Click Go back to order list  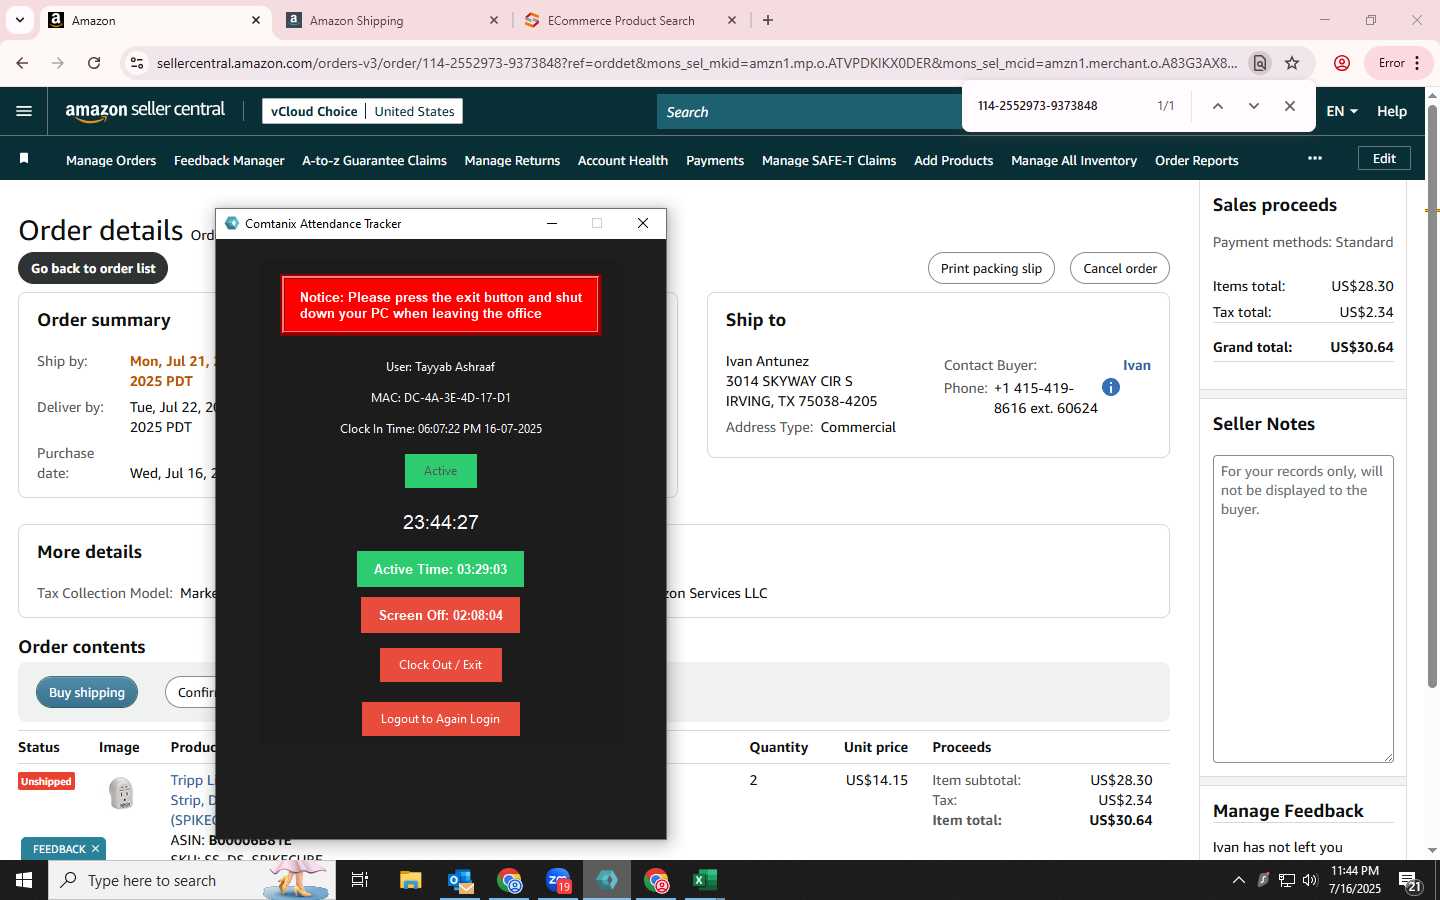click(93, 268)
